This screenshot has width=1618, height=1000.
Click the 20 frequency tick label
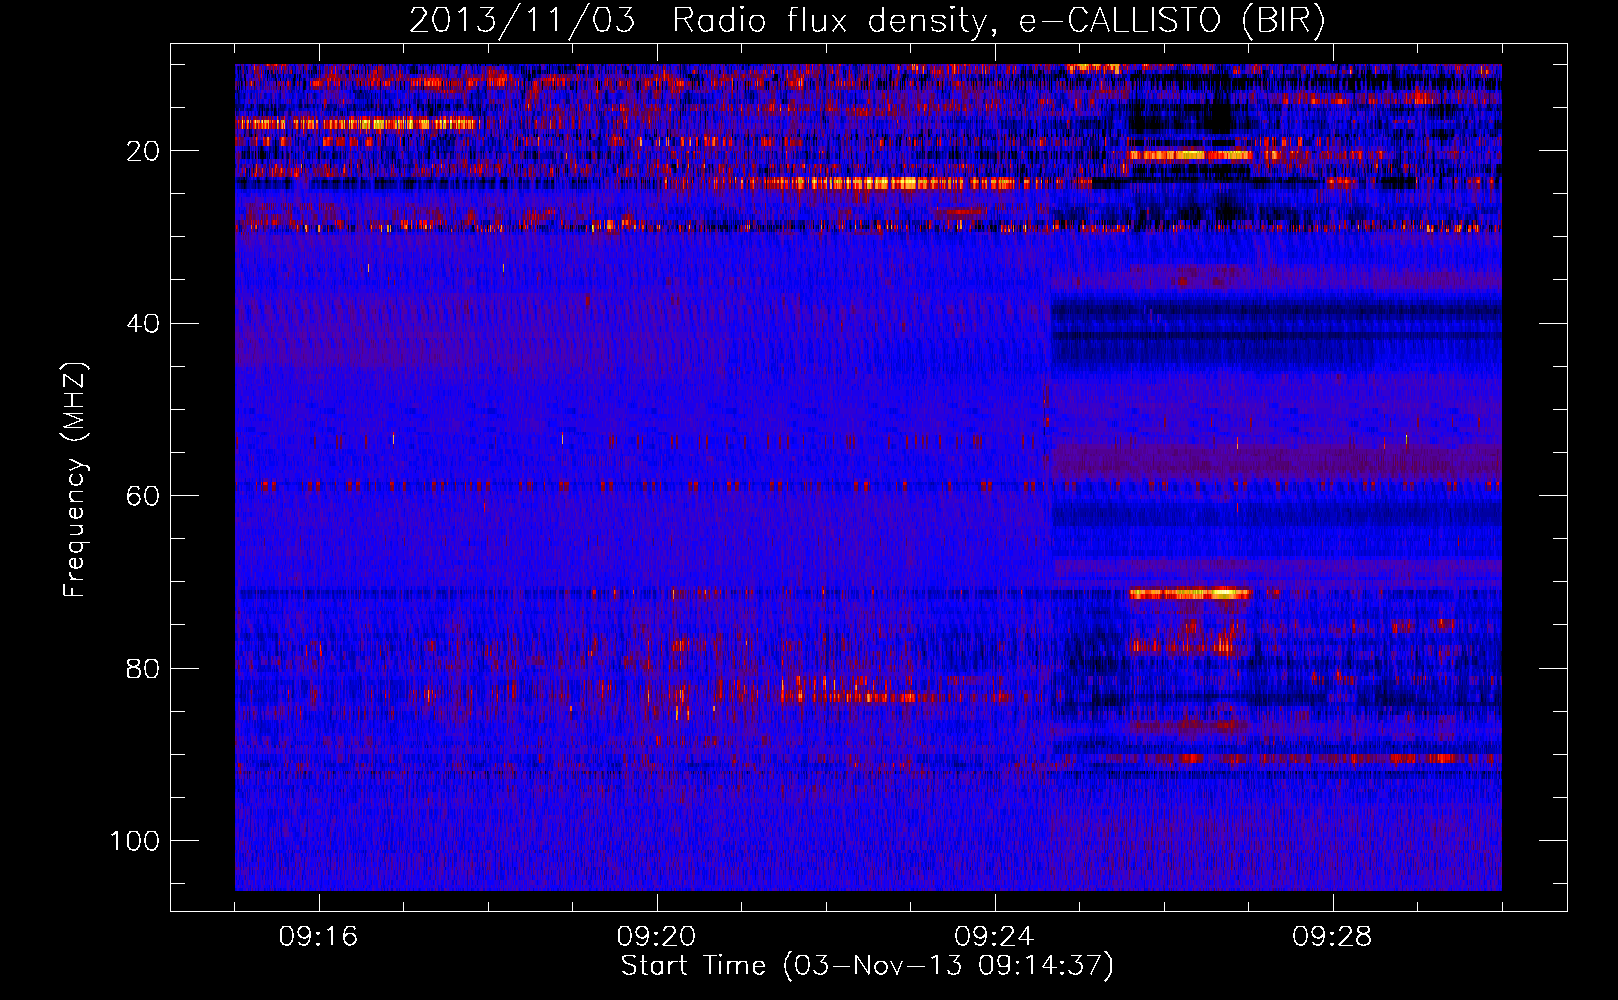(144, 151)
